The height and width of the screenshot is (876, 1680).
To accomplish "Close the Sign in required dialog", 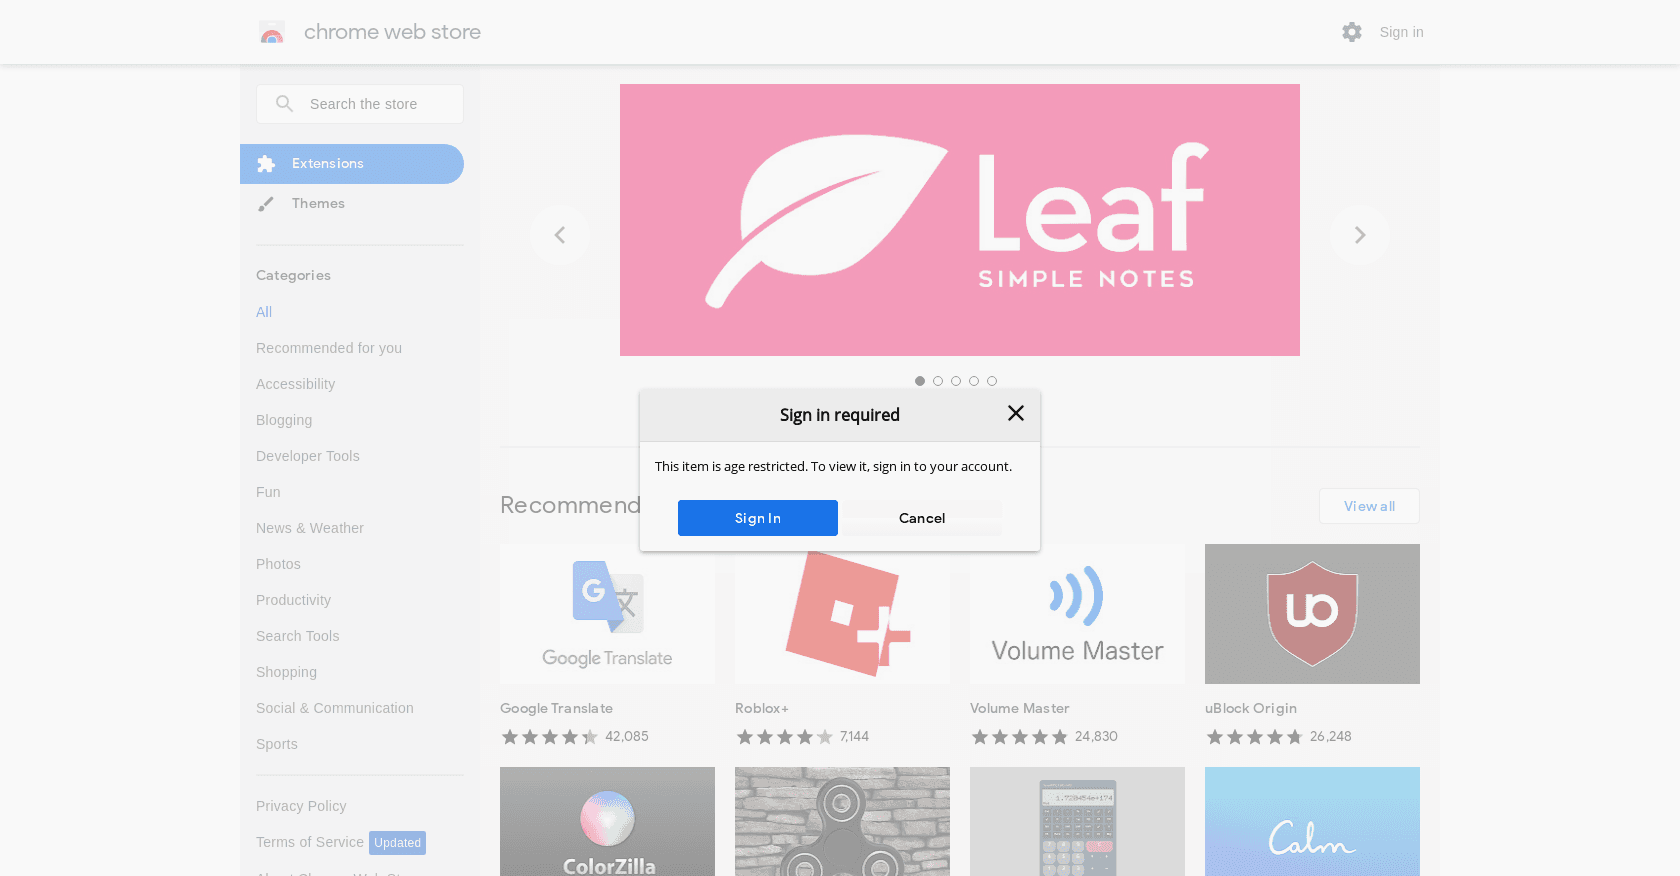I will point(1016,413).
